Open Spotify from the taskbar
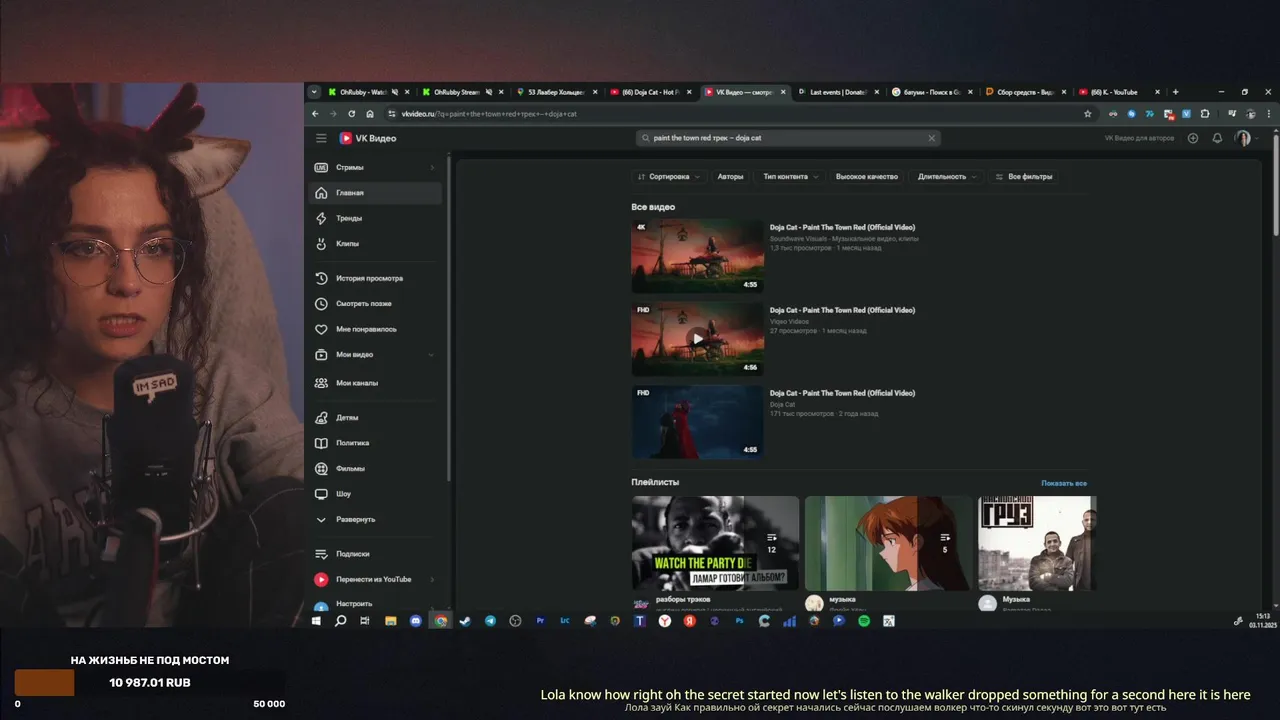 pos(864,621)
